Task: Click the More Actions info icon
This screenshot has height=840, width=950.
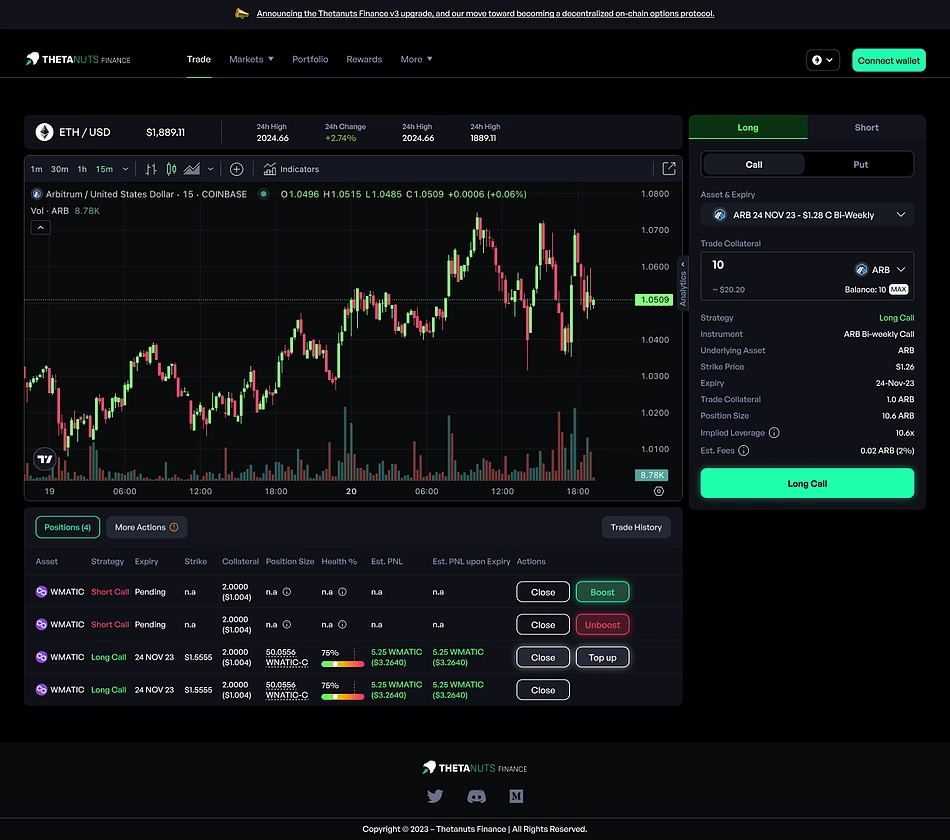Action: [x=174, y=527]
